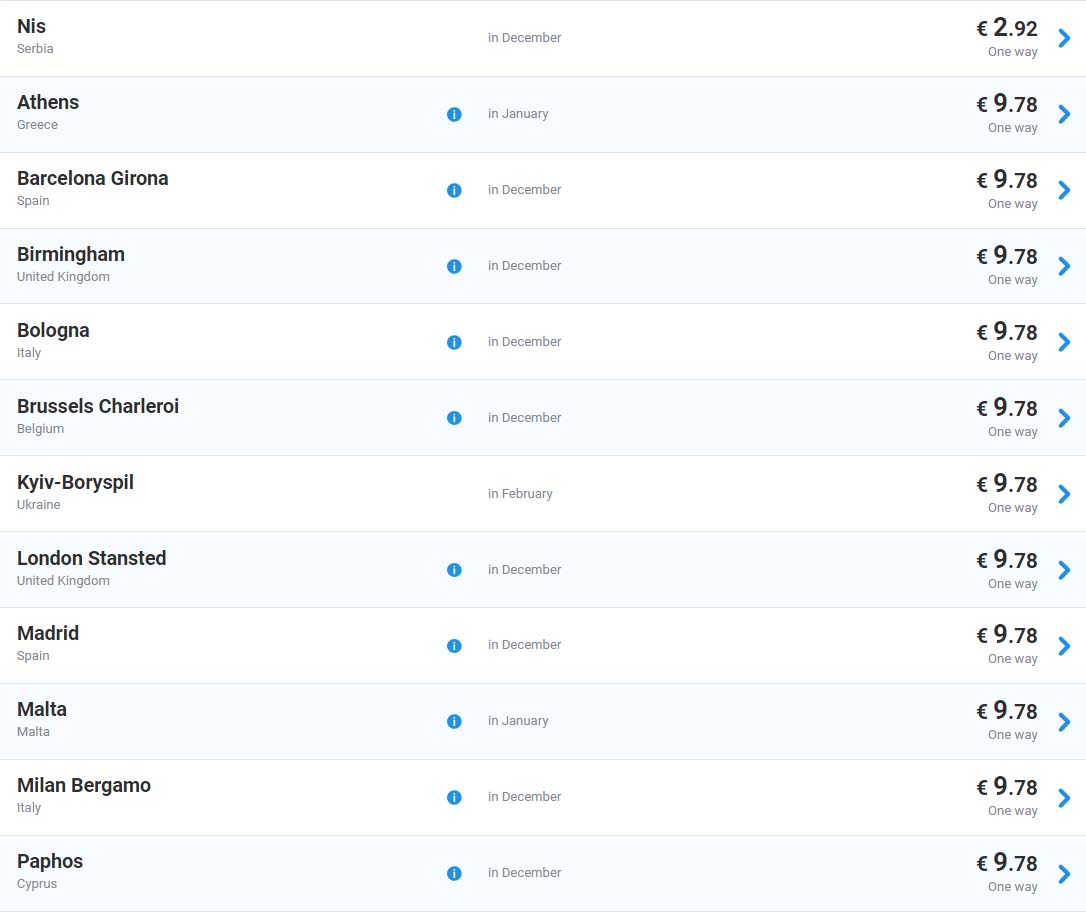Show info for the Malta flight

(x=454, y=721)
